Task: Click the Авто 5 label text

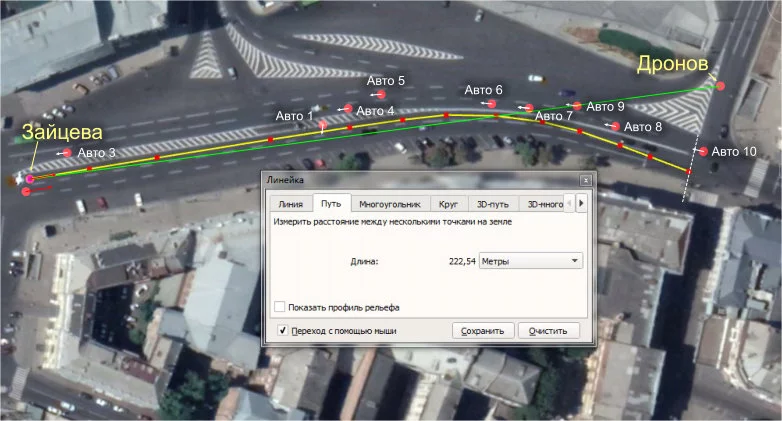Action: coord(386,80)
